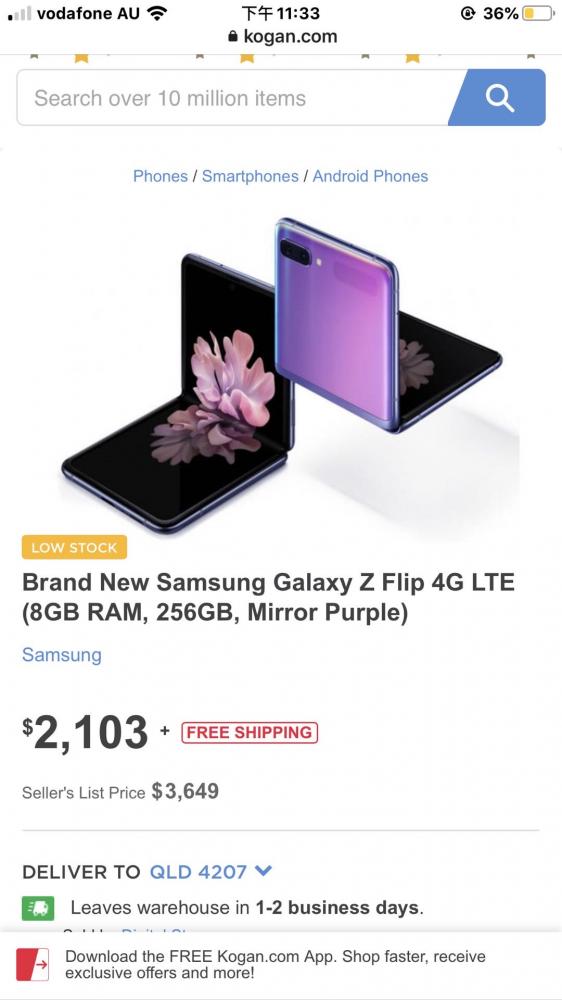Open the Samsung brand link
The image size is (562, 1000).
pos(62,655)
